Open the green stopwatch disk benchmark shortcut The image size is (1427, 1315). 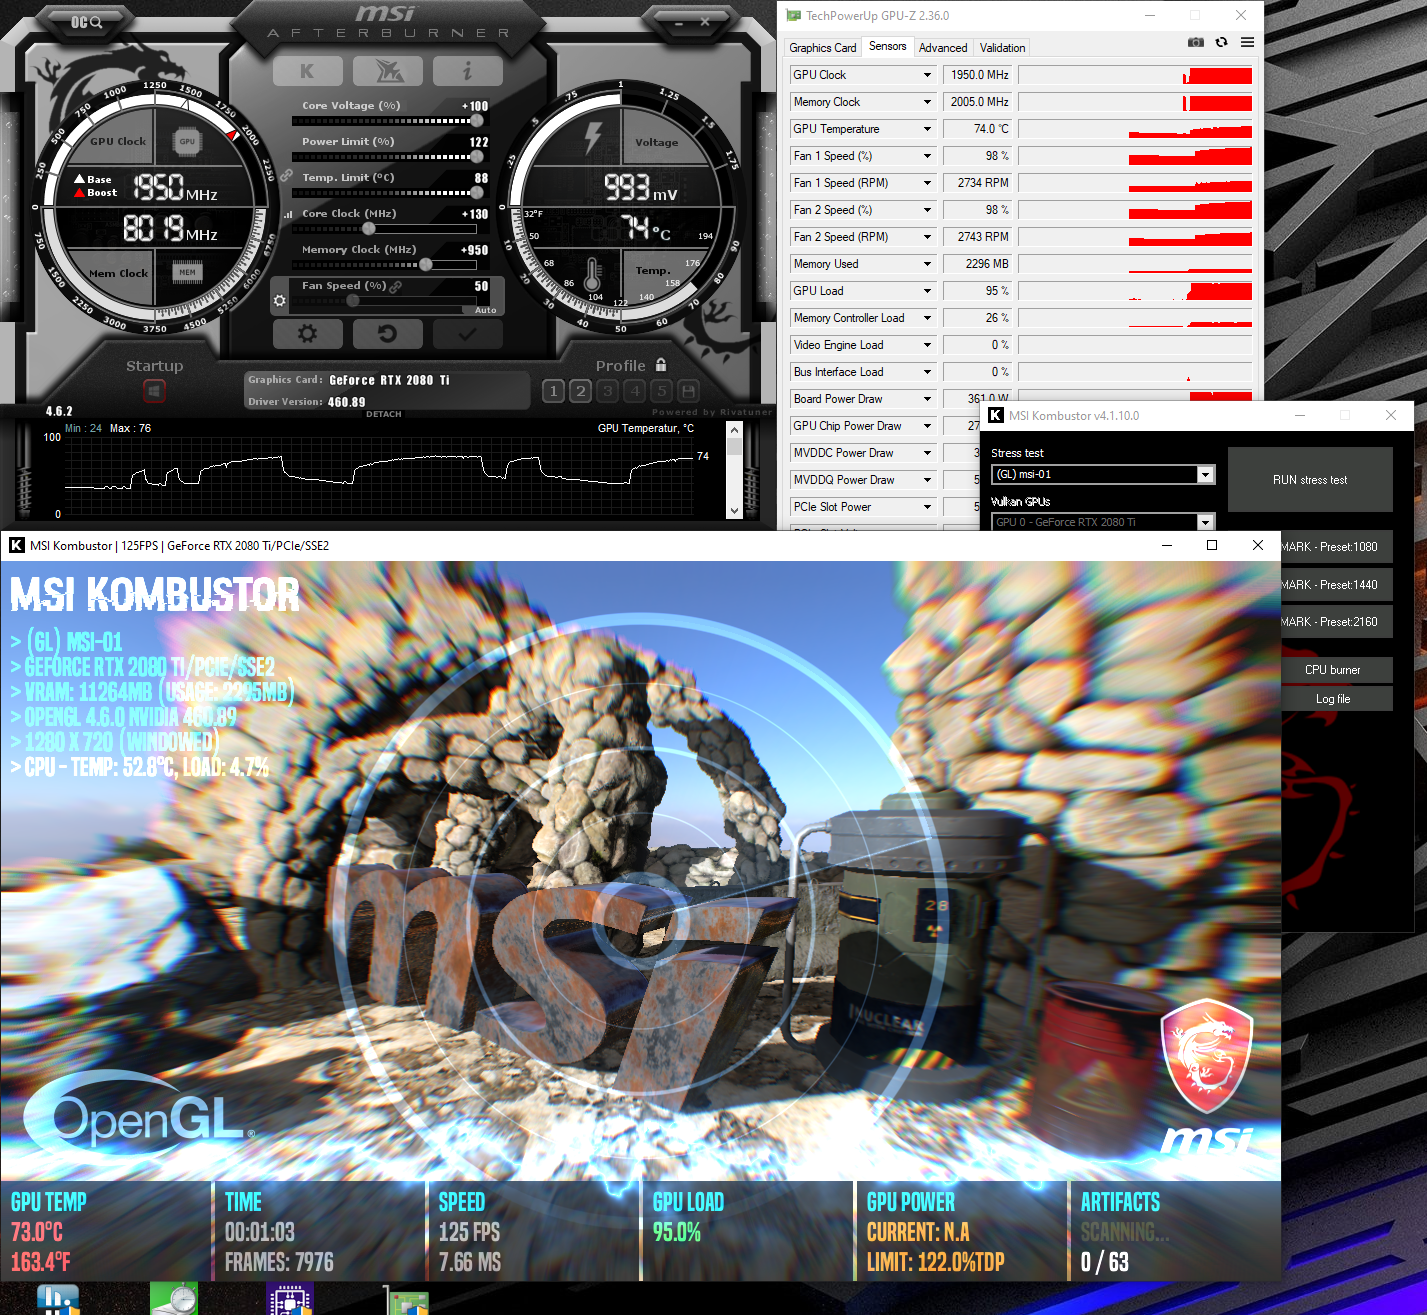pyautogui.click(x=174, y=1300)
